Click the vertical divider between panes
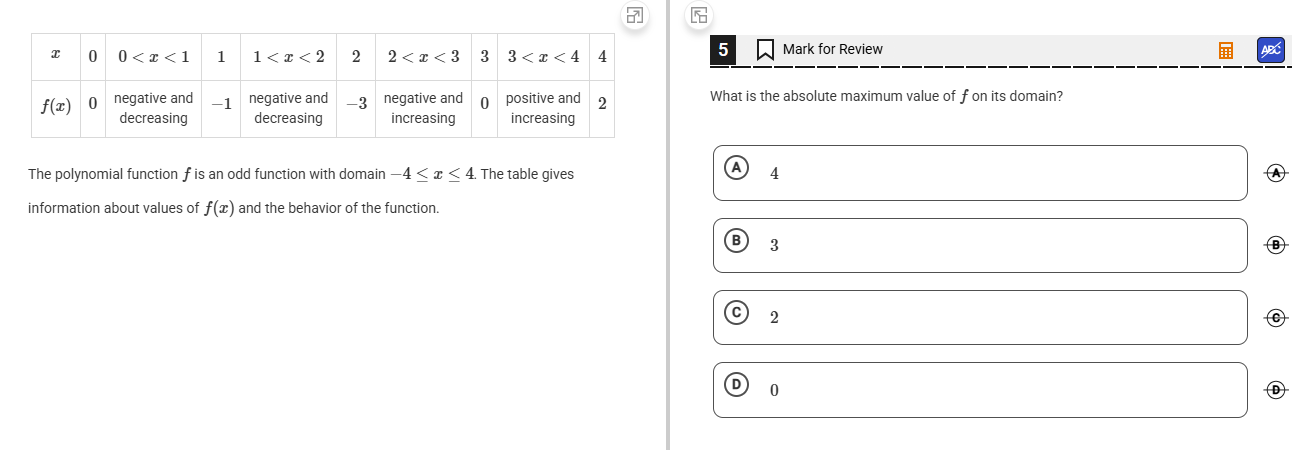The width and height of the screenshot is (1292, 463). coord(667,230)
